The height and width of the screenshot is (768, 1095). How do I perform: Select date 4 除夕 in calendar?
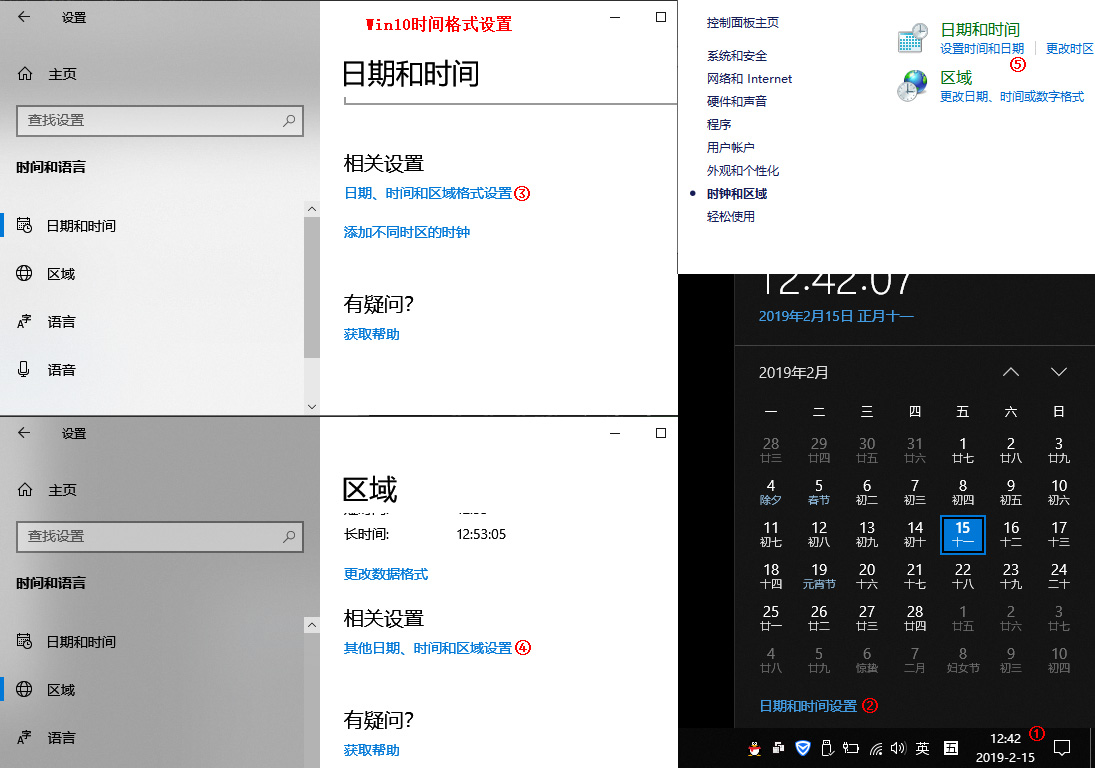[x=770, y=492]
